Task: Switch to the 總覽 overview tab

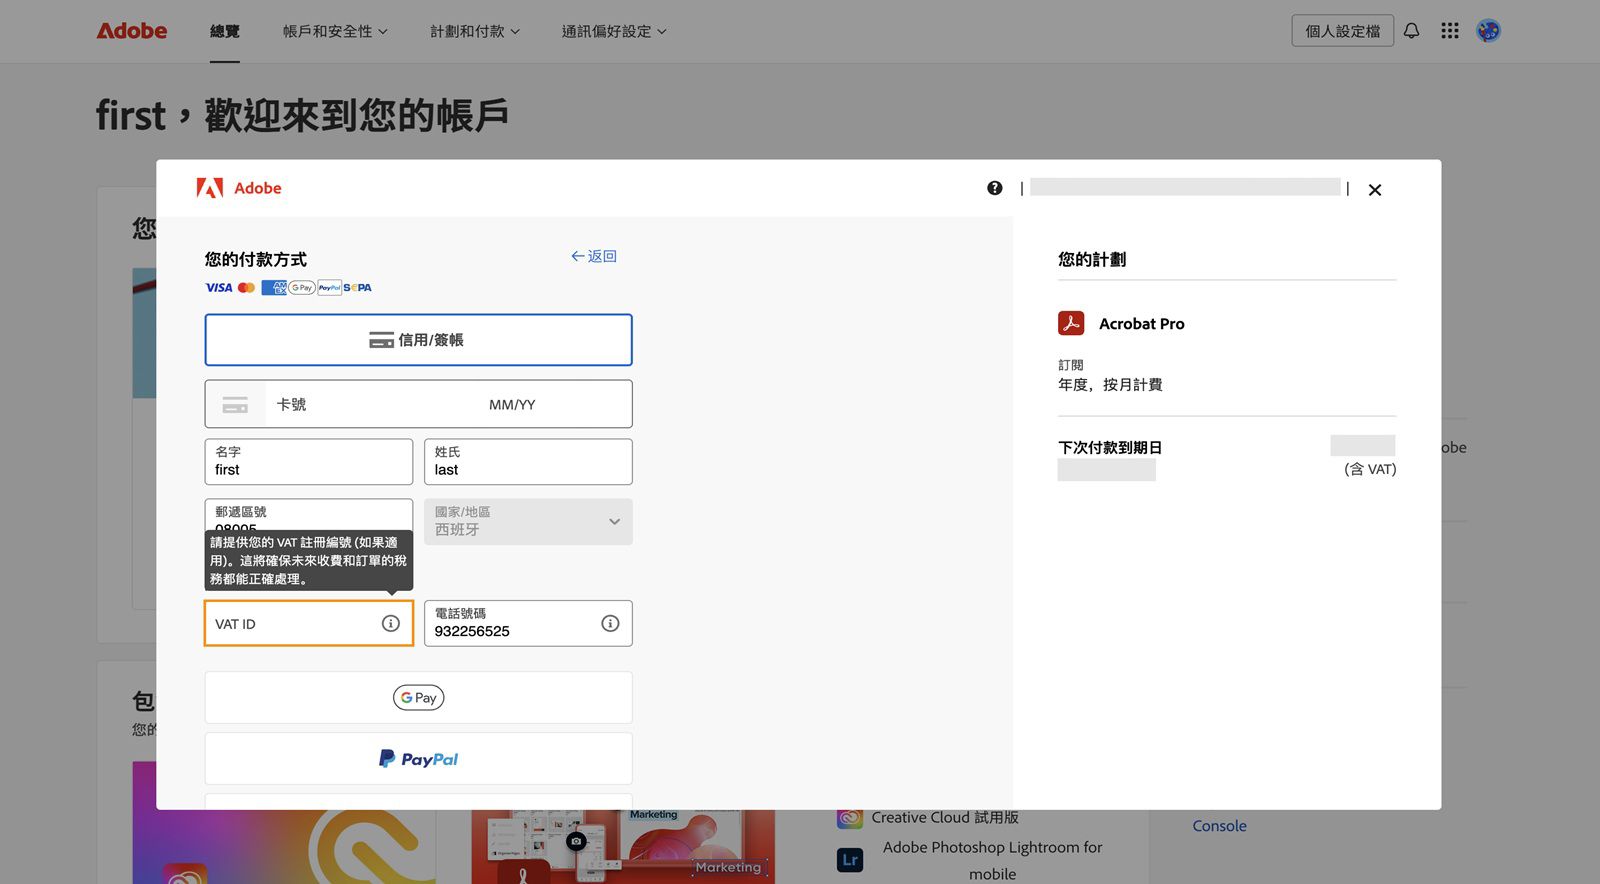Action: (x=225, y=31)
